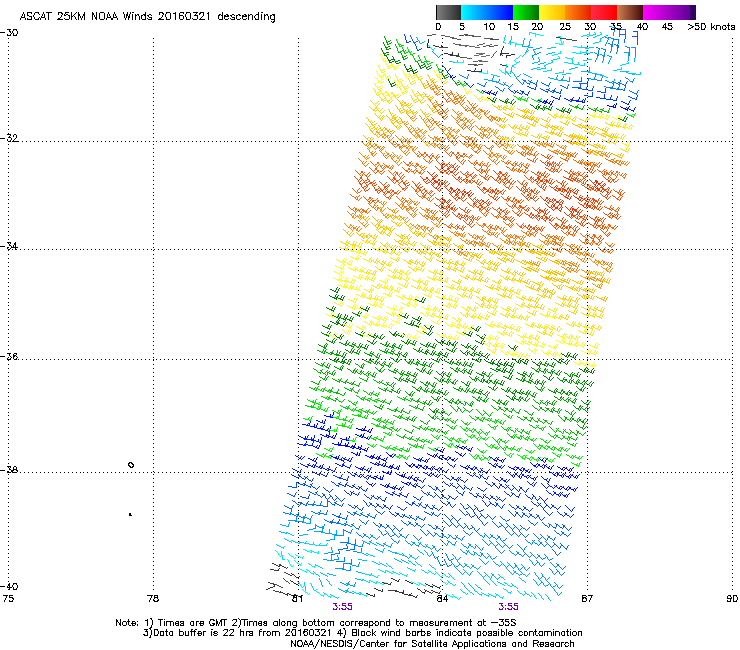Click the '84' longitude axis label
This screenshot has height=650, width=740.
pos(442,599)
